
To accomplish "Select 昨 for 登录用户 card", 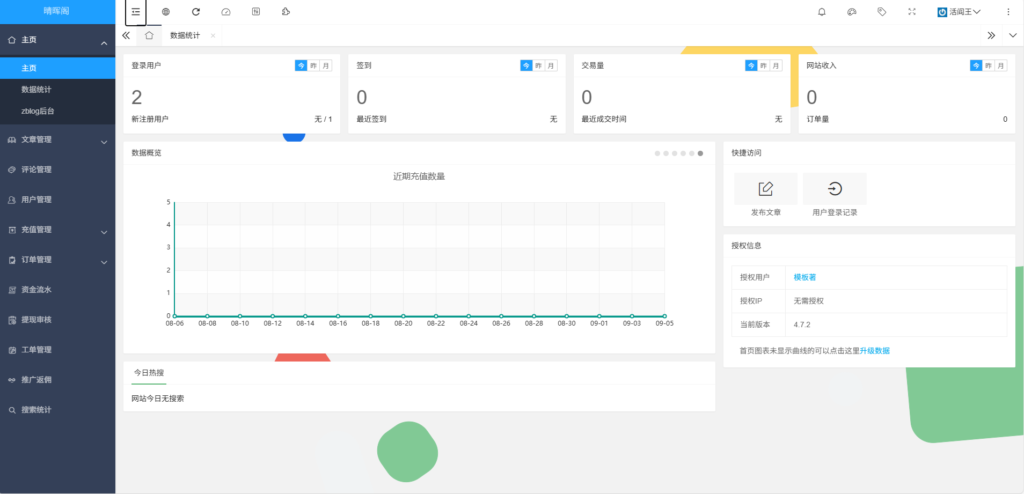I will click(x=313, y=65).
